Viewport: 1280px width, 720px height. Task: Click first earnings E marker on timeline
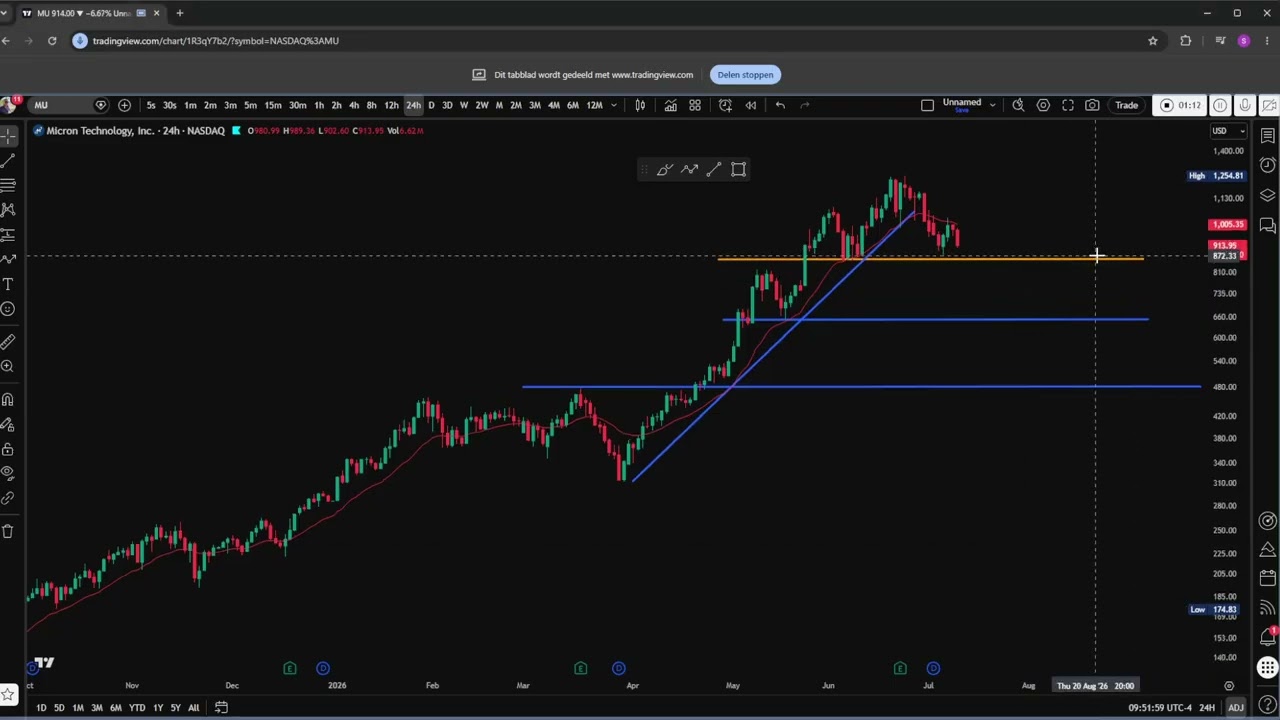pos(290,668)
